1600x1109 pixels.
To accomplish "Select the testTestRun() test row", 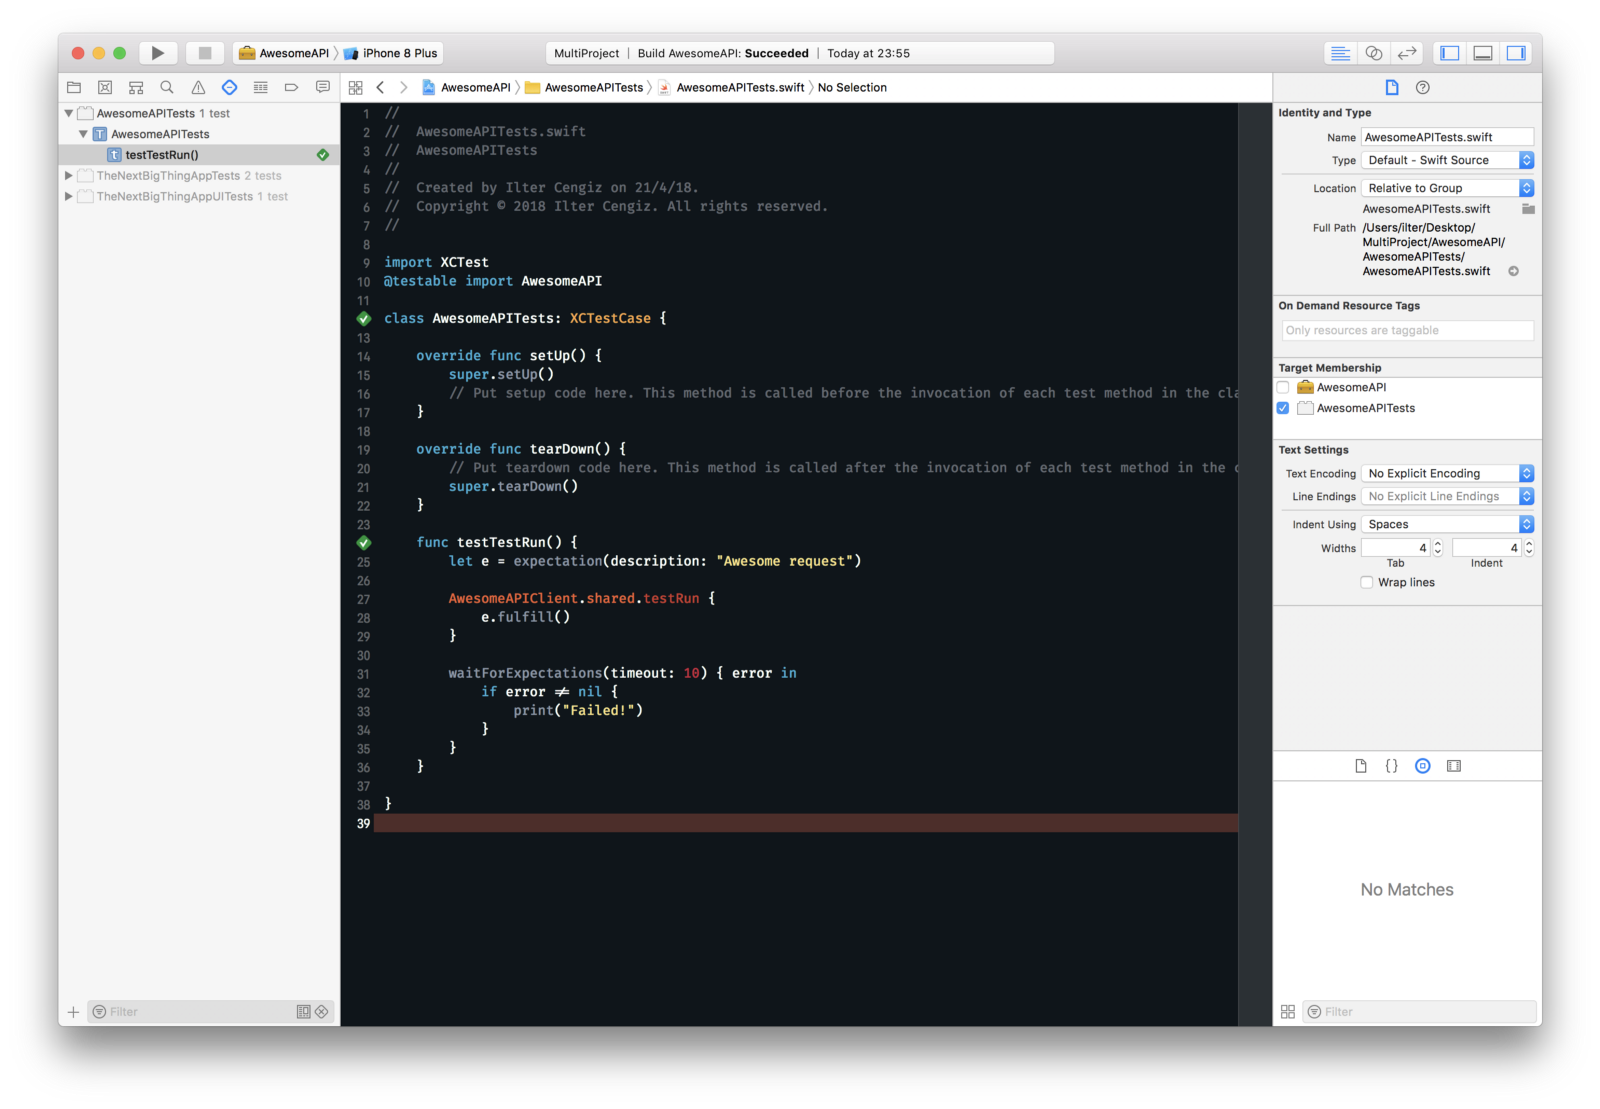I will (x=199, y=155).
